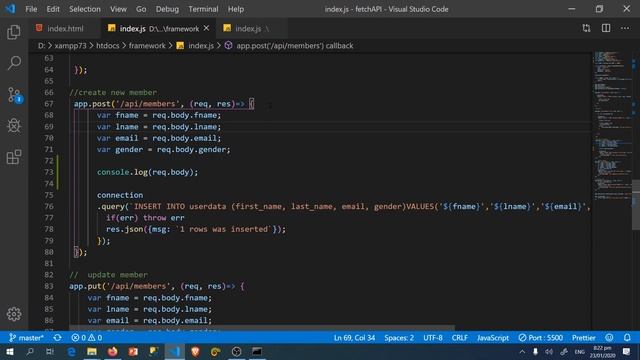Click the '// update member' comment
The height and width of the screenshot is (360, 640).
pos(109,275)
